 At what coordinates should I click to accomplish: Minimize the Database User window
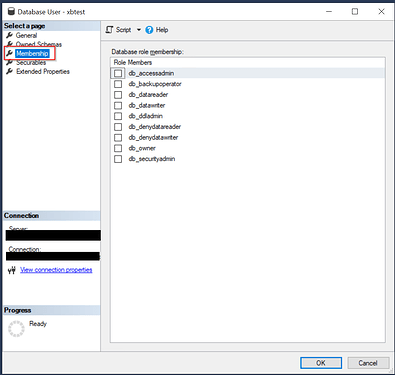point(329,12)
